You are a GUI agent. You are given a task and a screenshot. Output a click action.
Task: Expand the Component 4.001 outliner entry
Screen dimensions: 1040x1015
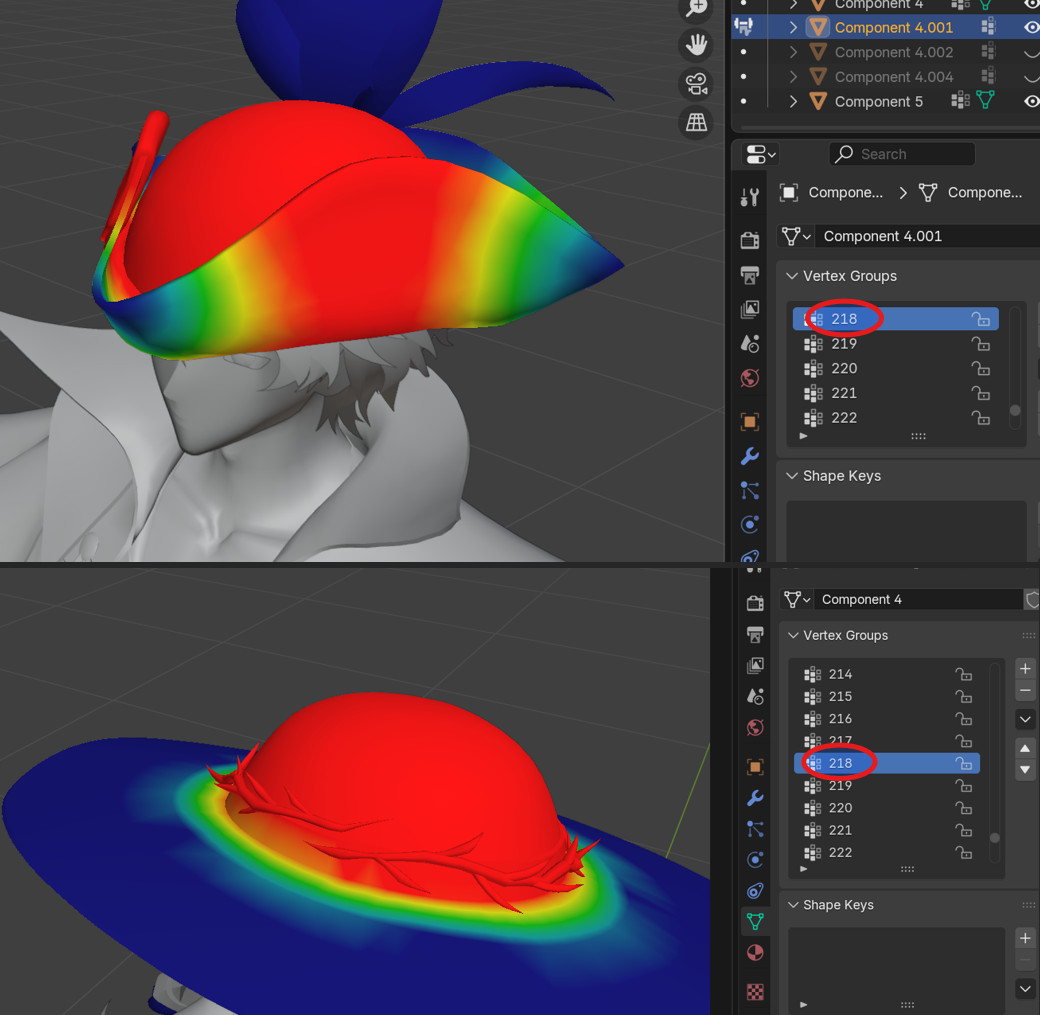[792, 27]
